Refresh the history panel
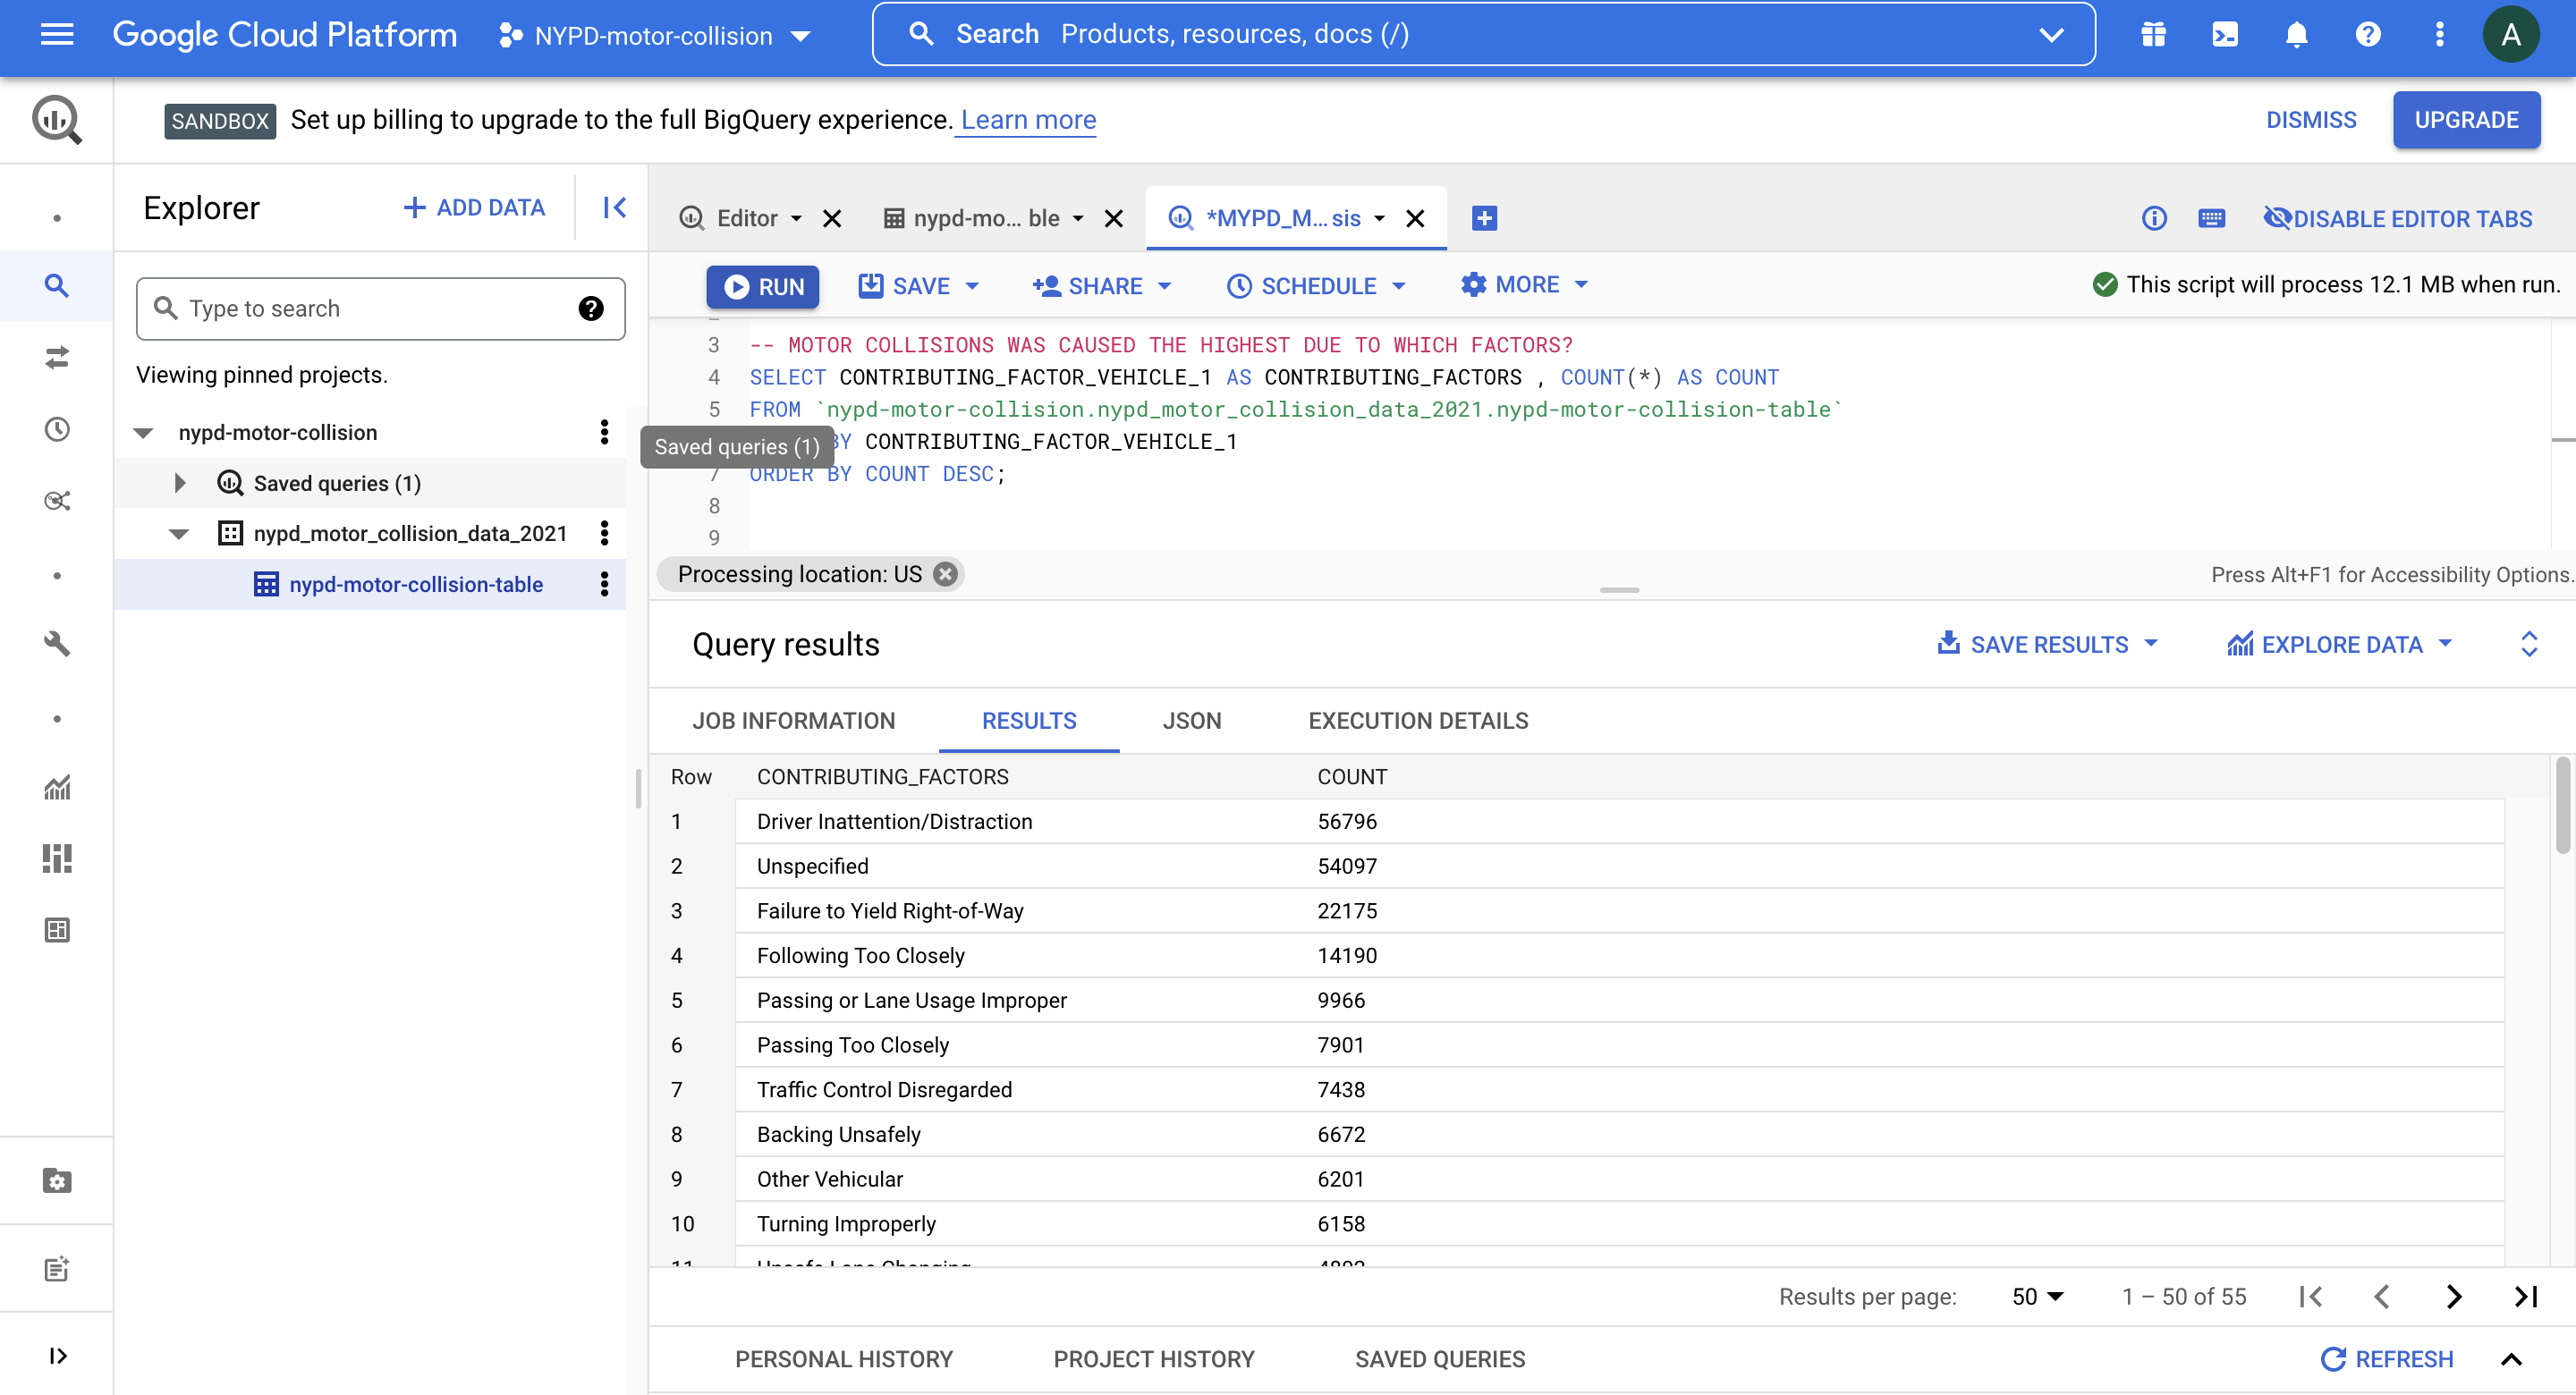 point(2386,1359)
